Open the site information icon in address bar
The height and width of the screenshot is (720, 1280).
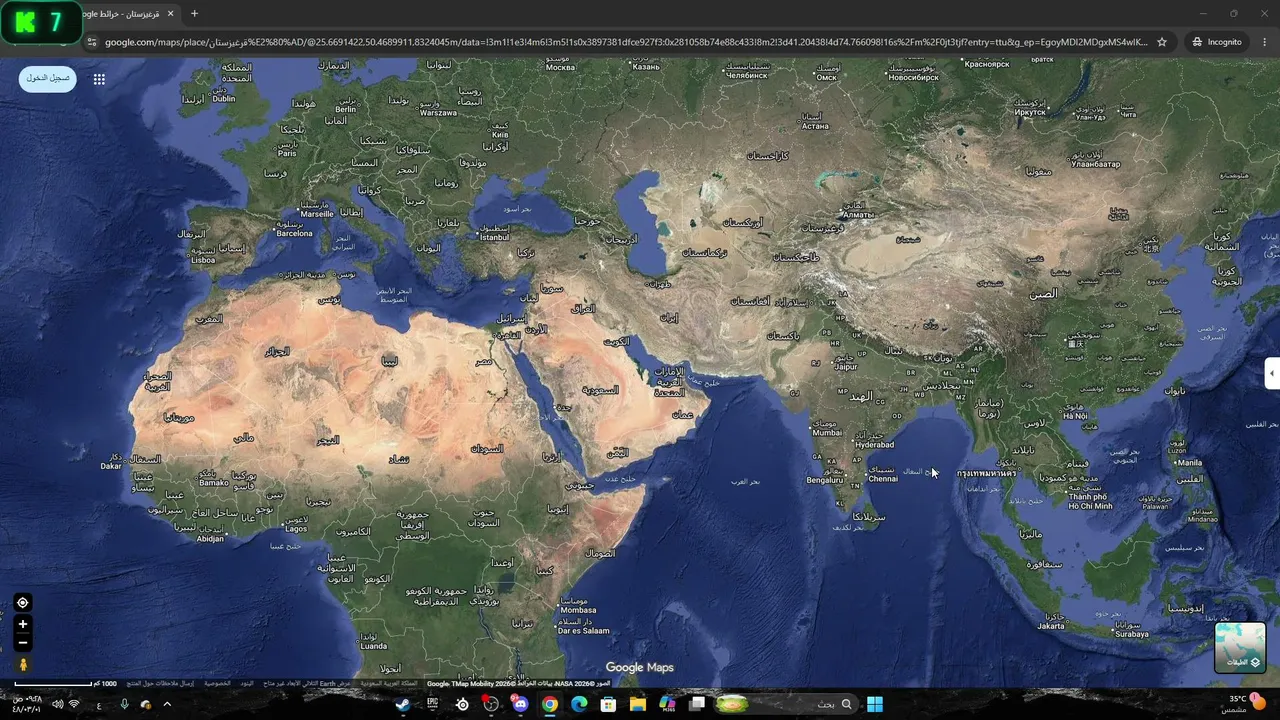tap(92, 42)
